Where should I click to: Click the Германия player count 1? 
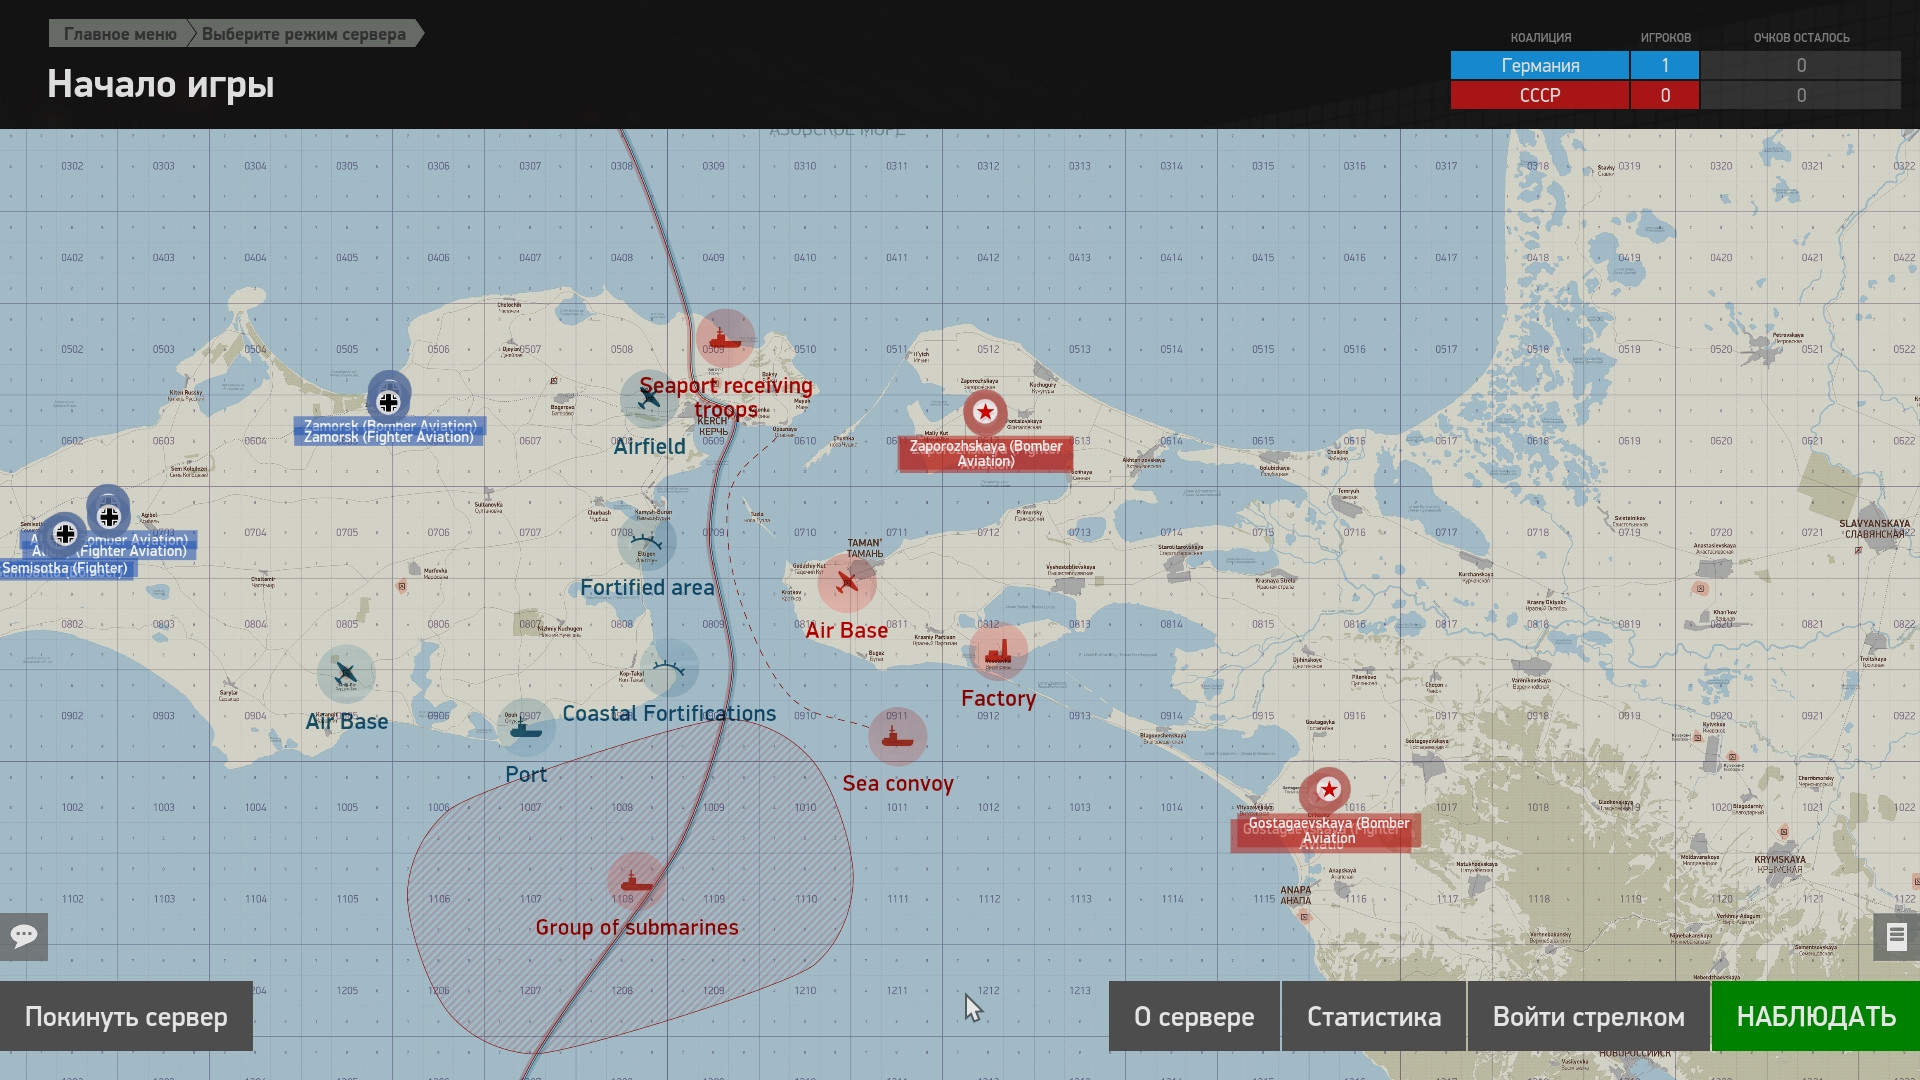click(1665, 65)
